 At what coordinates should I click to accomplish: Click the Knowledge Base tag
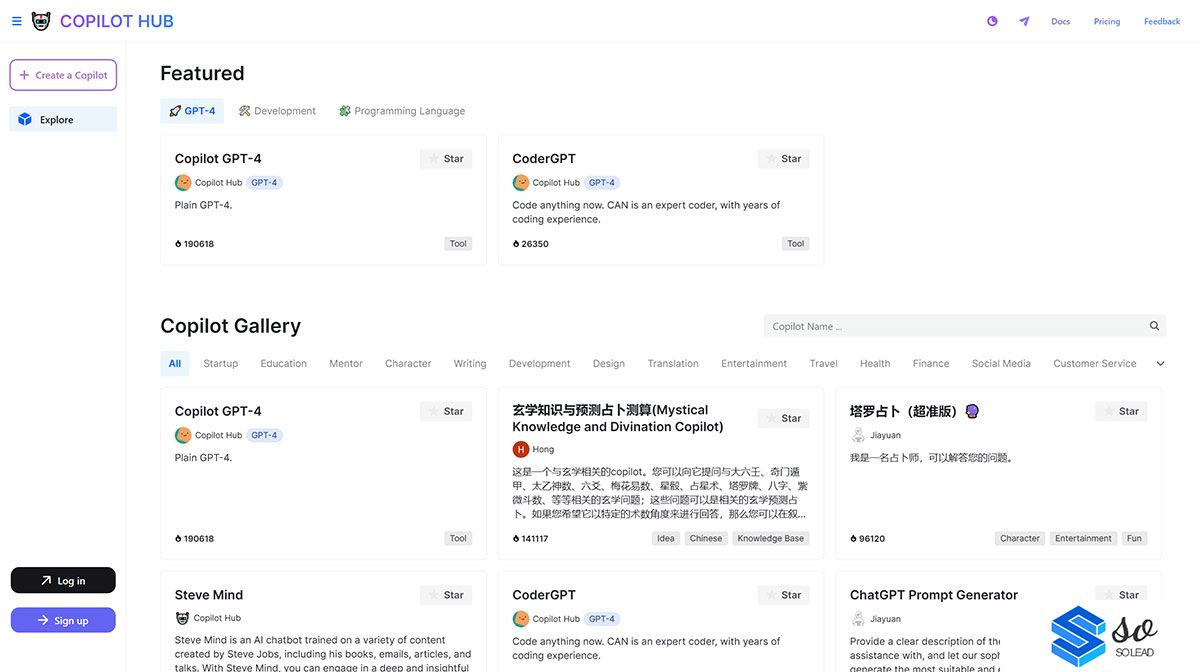(x=771, y=538)
